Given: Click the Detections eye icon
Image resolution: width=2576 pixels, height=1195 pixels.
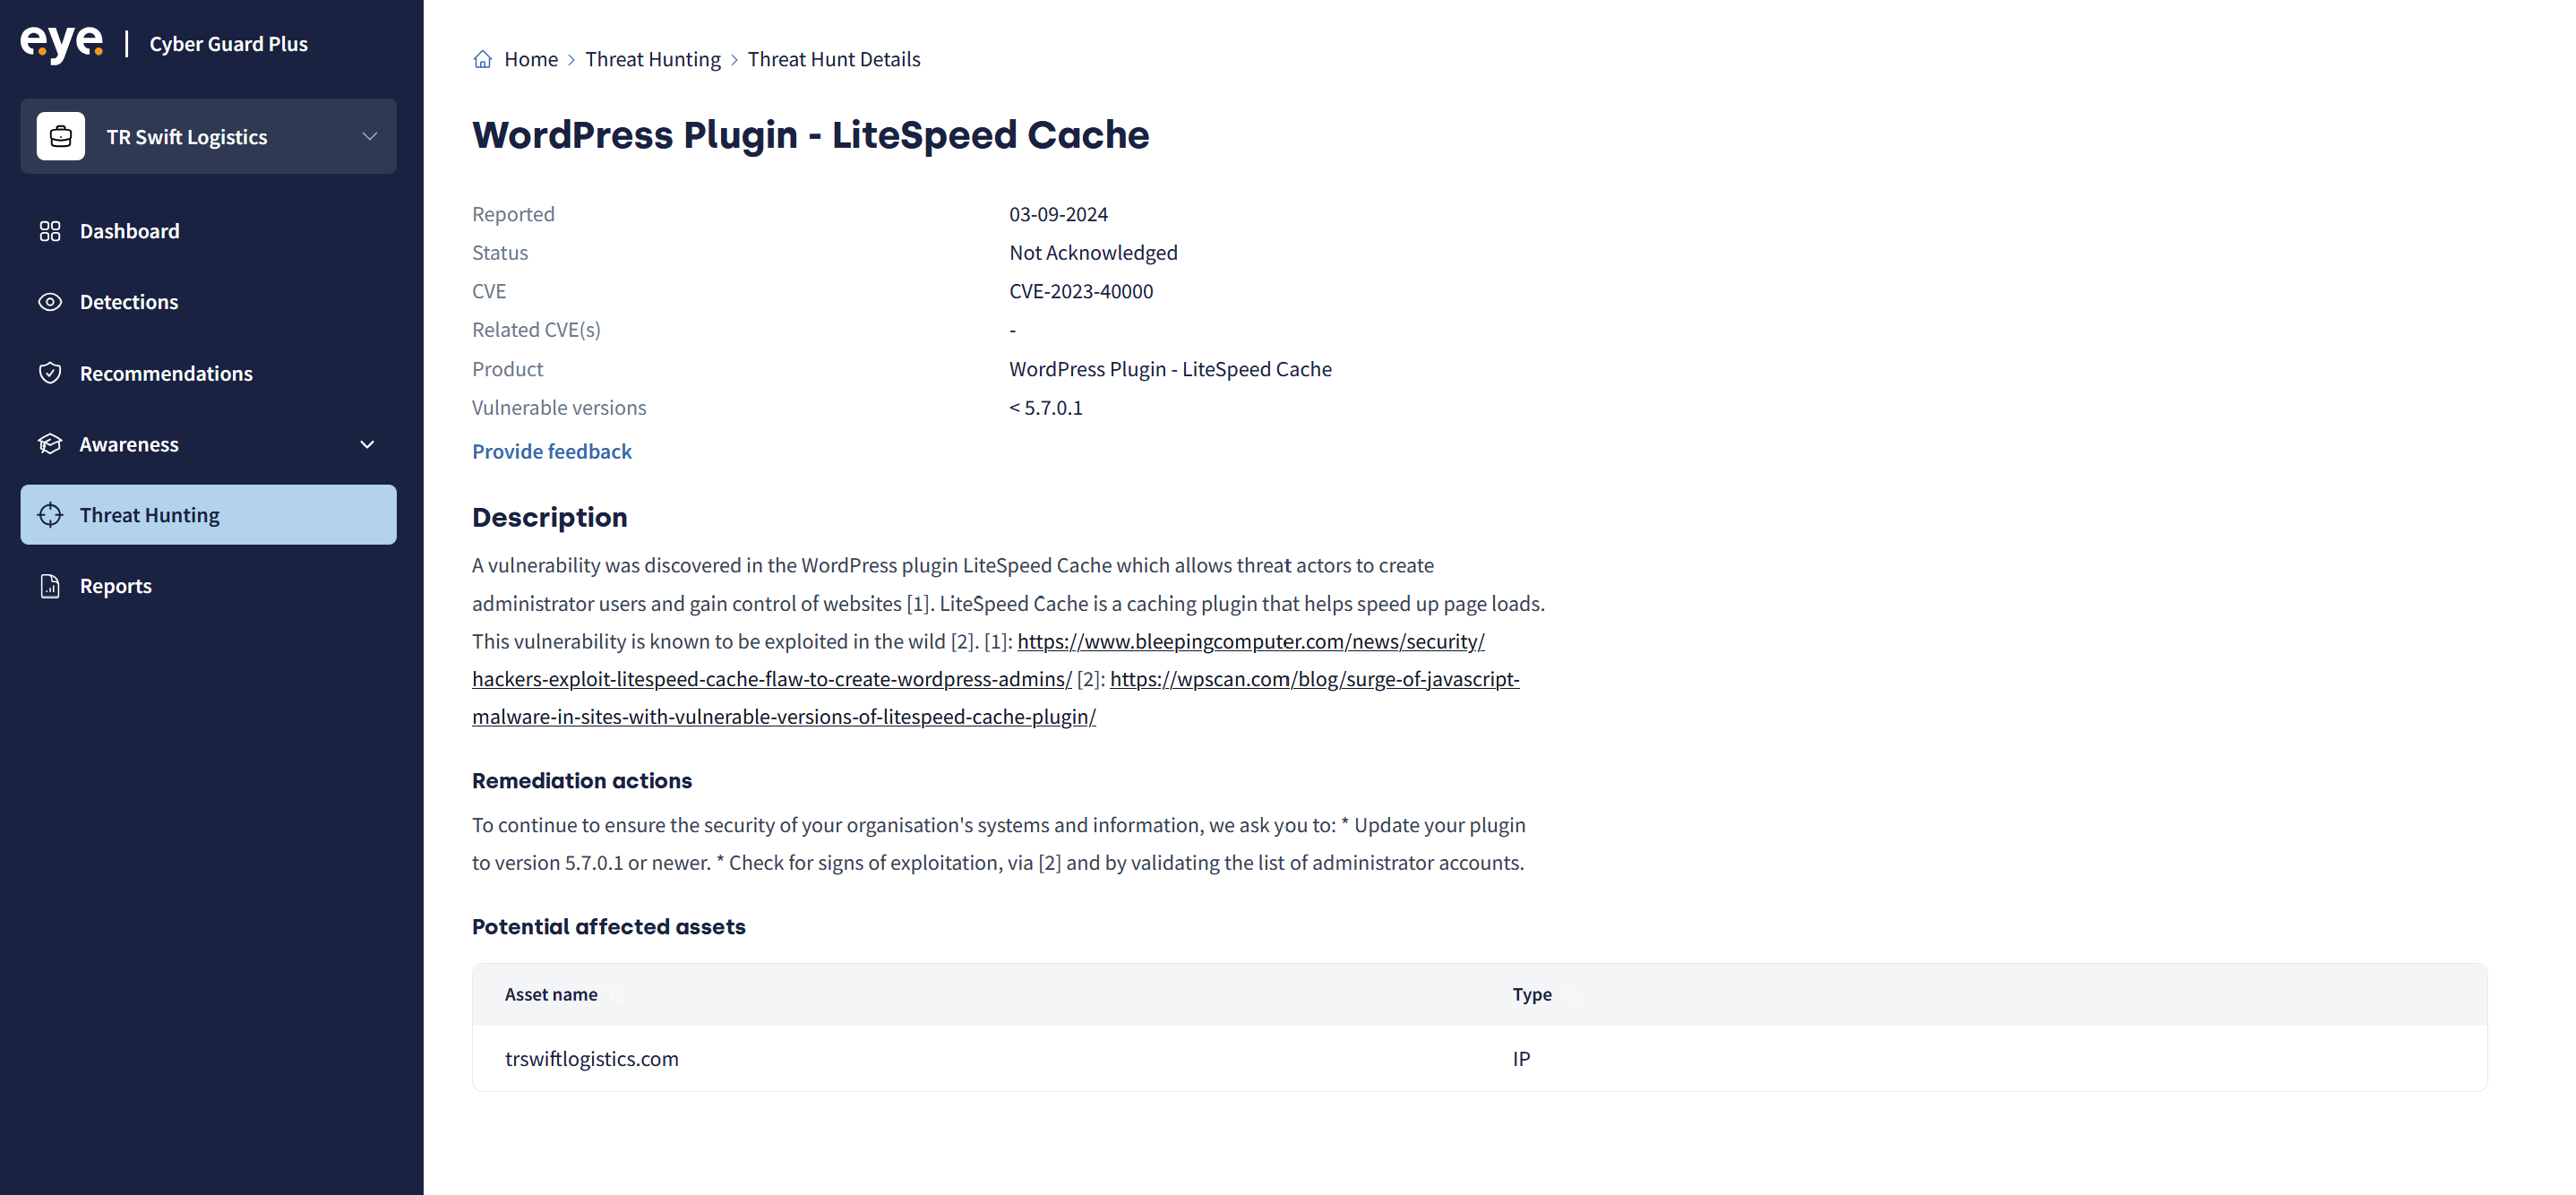Looking at the screenshot, I should [51, 301].
